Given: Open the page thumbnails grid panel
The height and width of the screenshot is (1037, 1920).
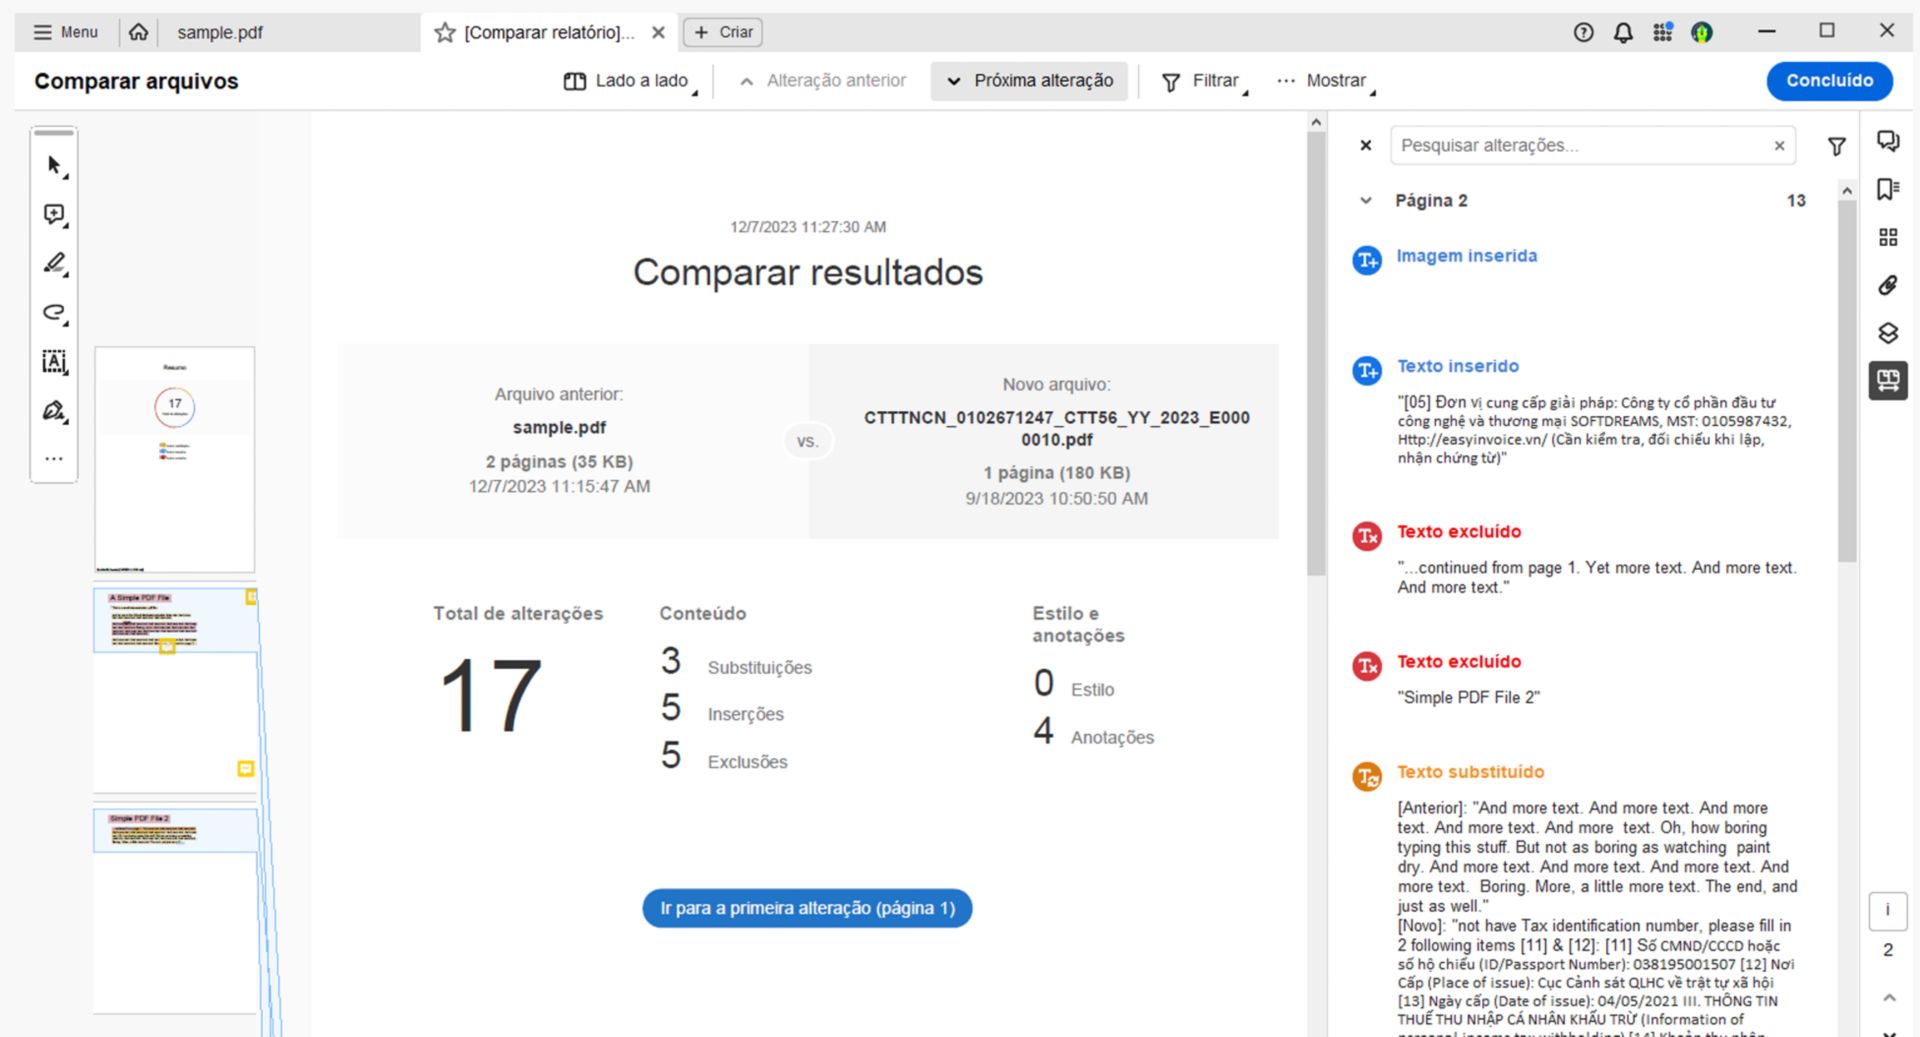Looking at the screenshot, I should click(x=1889, y=237).
